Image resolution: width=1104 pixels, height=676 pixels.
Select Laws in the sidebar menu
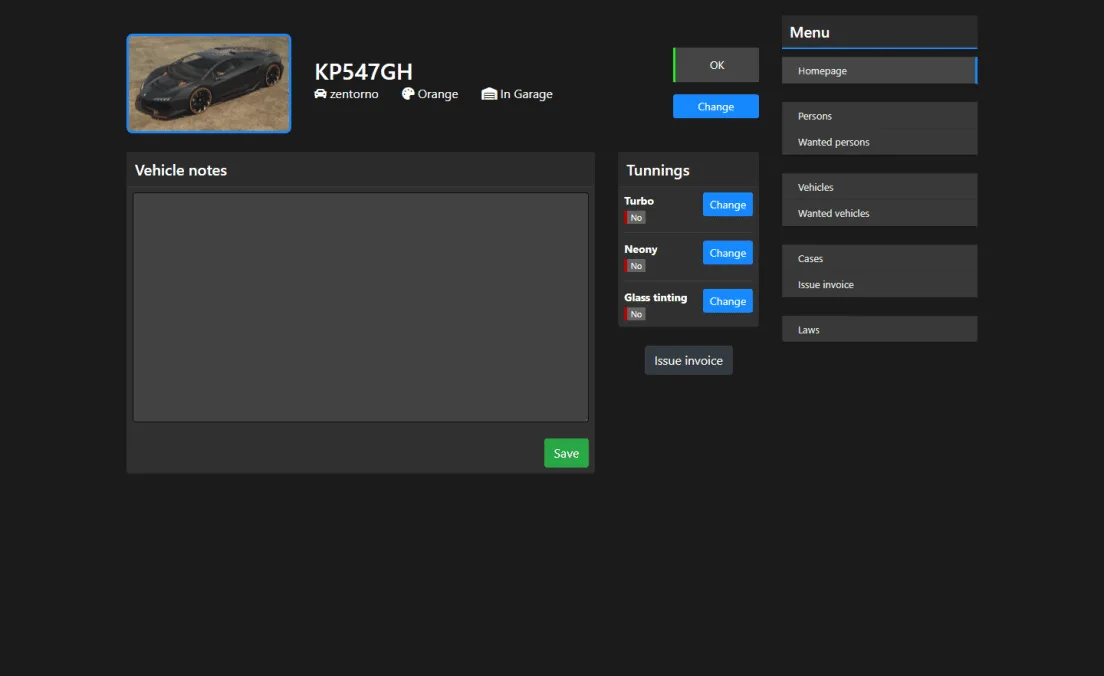click(878, 329)
